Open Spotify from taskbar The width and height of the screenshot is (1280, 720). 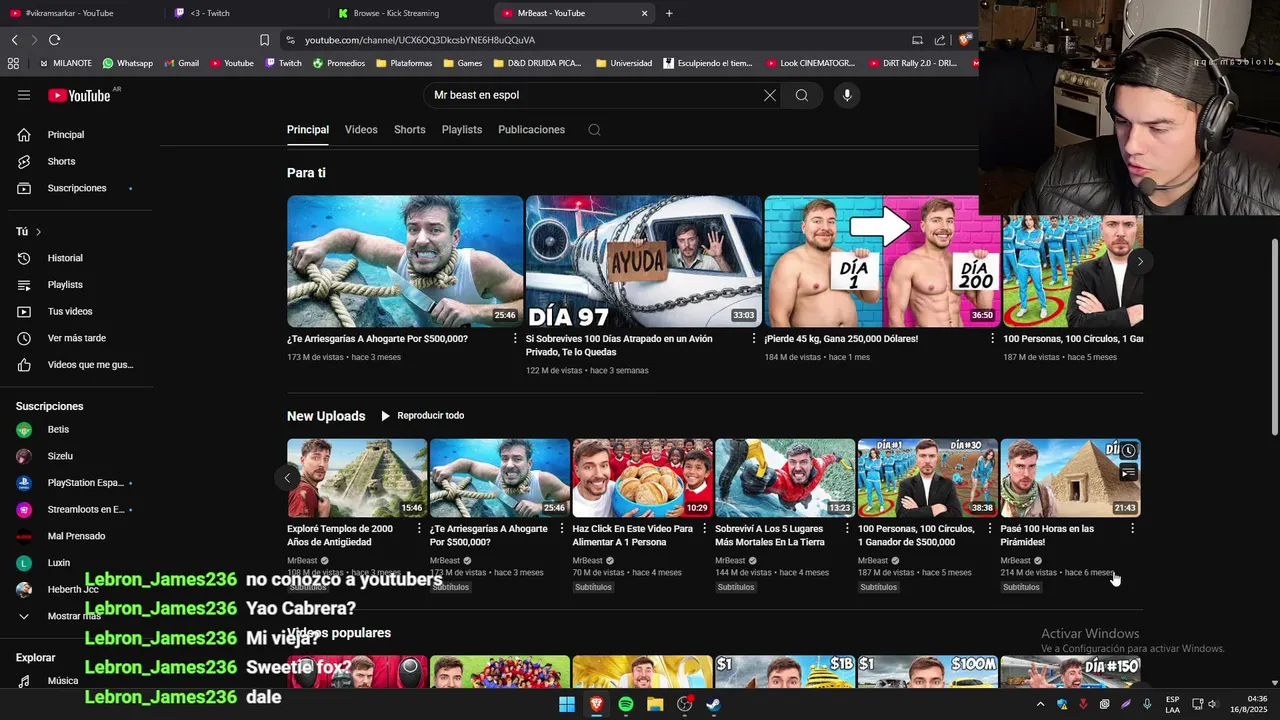[x=626, y=704]
